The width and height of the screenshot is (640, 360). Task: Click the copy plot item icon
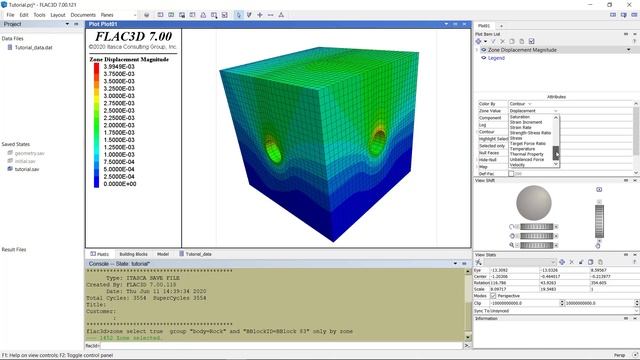[x=512, y=41]
